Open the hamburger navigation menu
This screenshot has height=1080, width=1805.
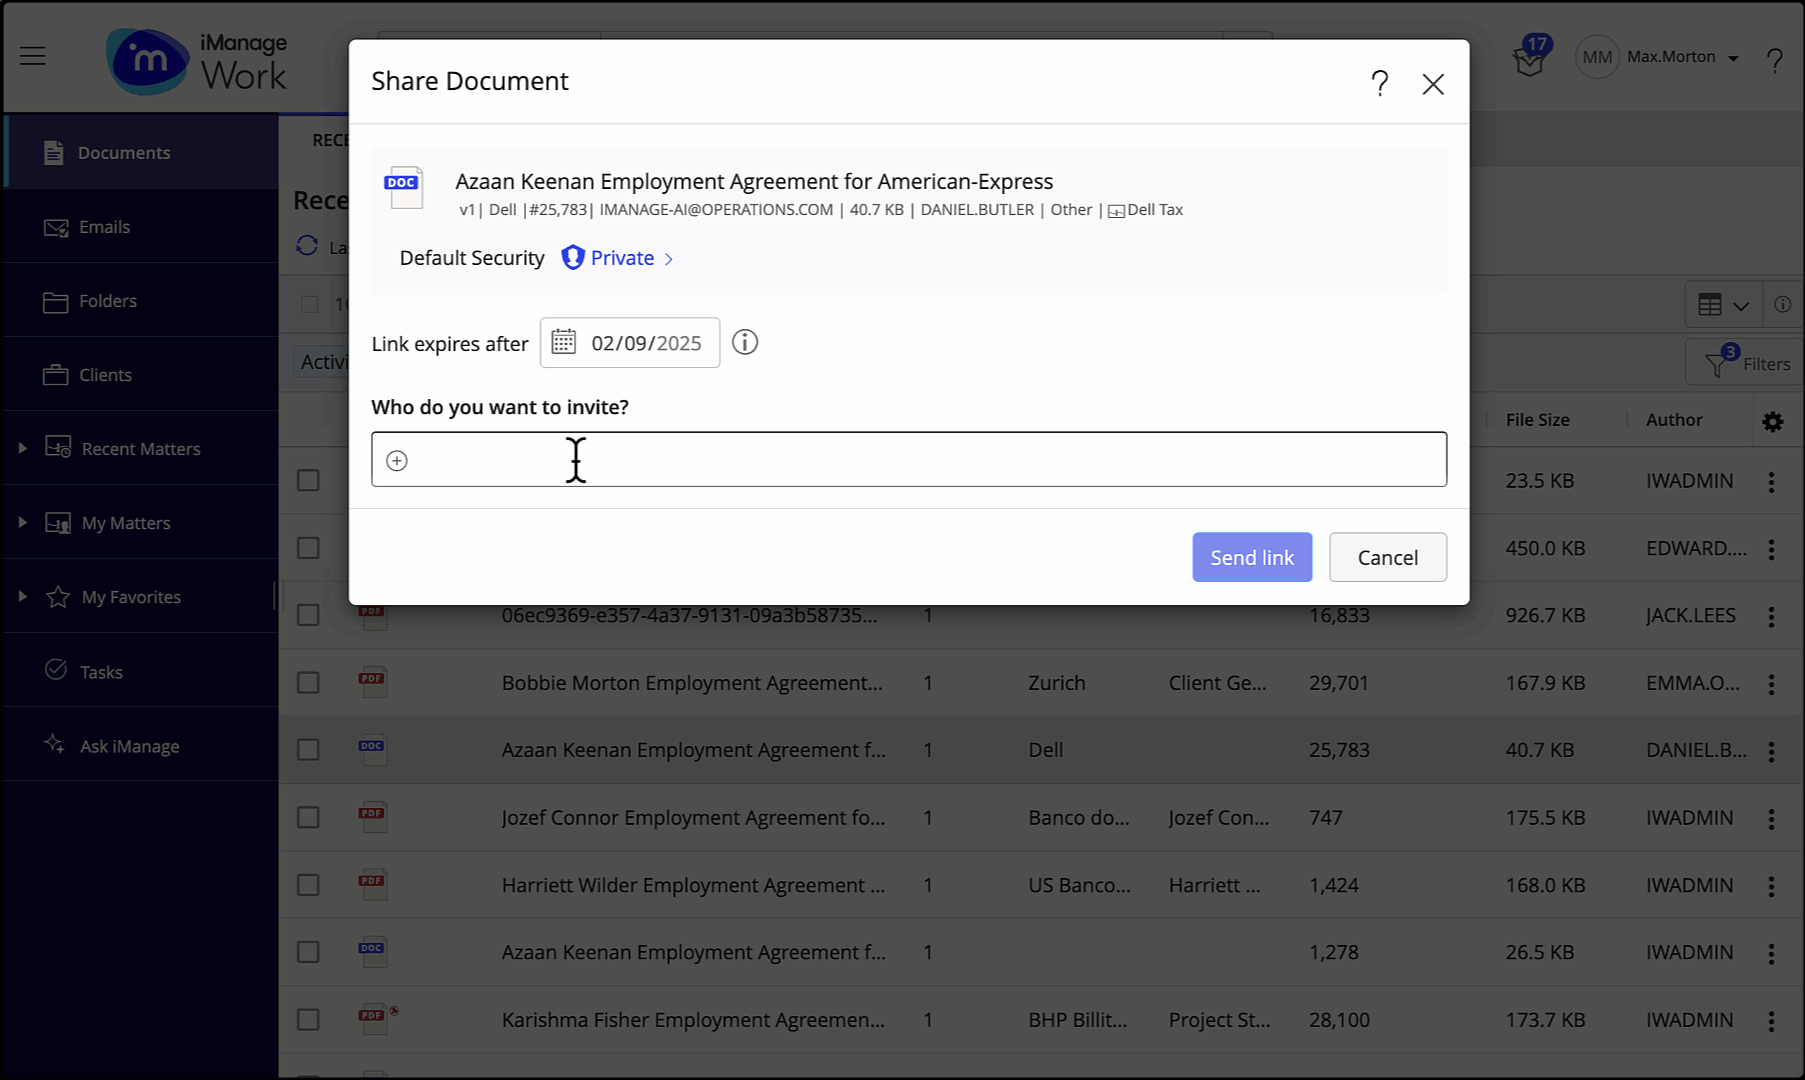click(32, 56)
